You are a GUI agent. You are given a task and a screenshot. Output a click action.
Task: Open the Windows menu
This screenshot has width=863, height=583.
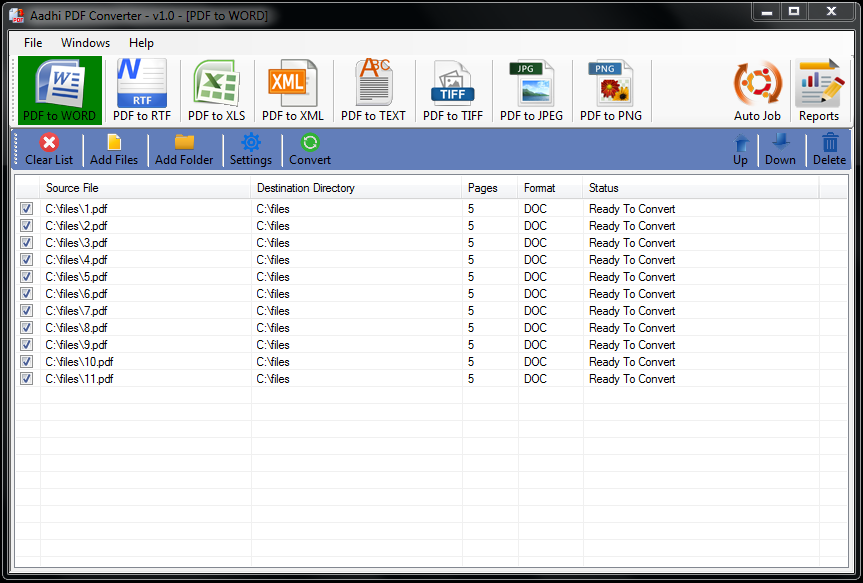pos(85,43)
